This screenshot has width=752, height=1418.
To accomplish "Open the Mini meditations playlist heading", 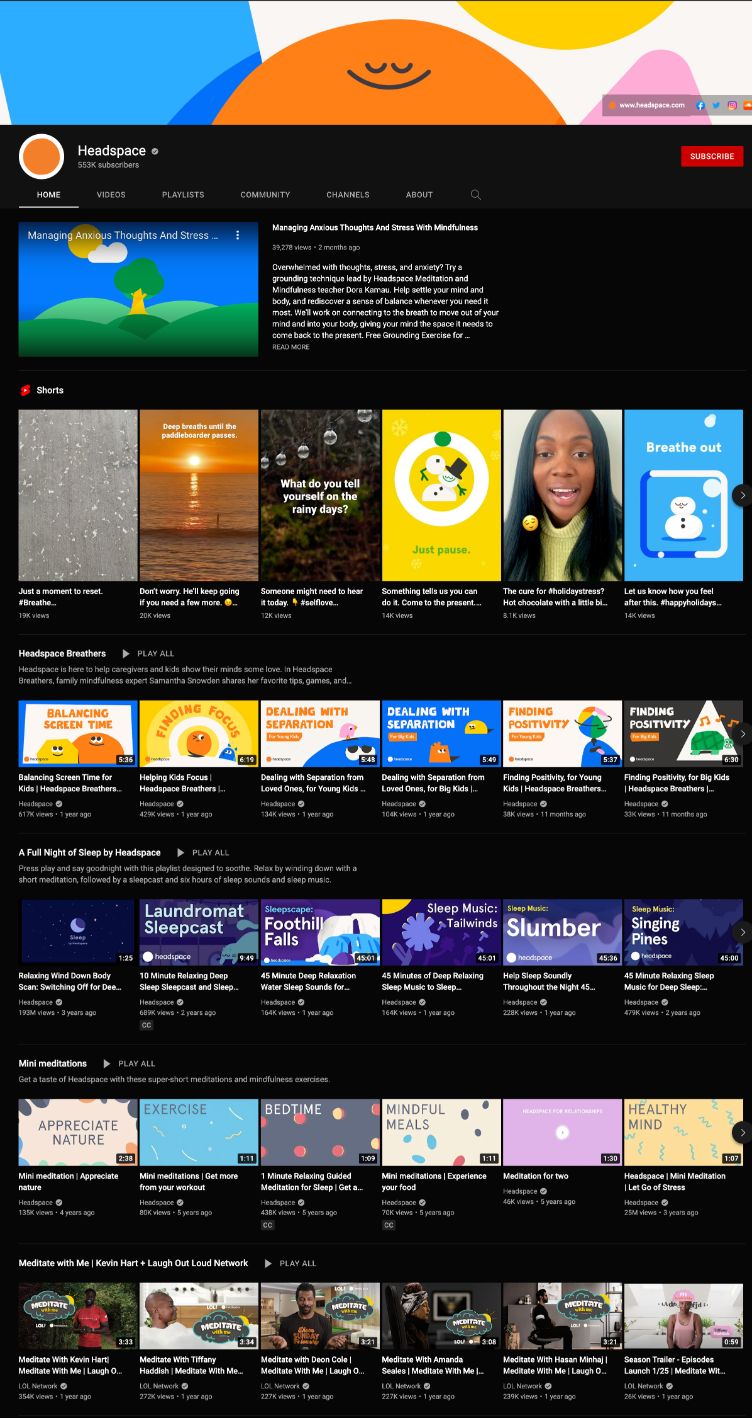I will pos(53,1064).
